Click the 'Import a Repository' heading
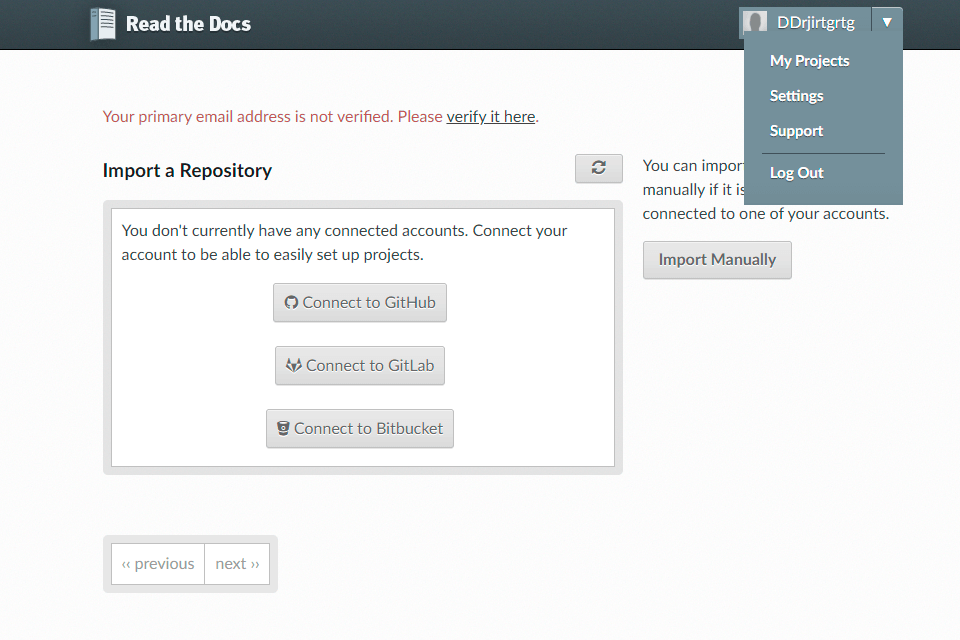 pos(187,170)
